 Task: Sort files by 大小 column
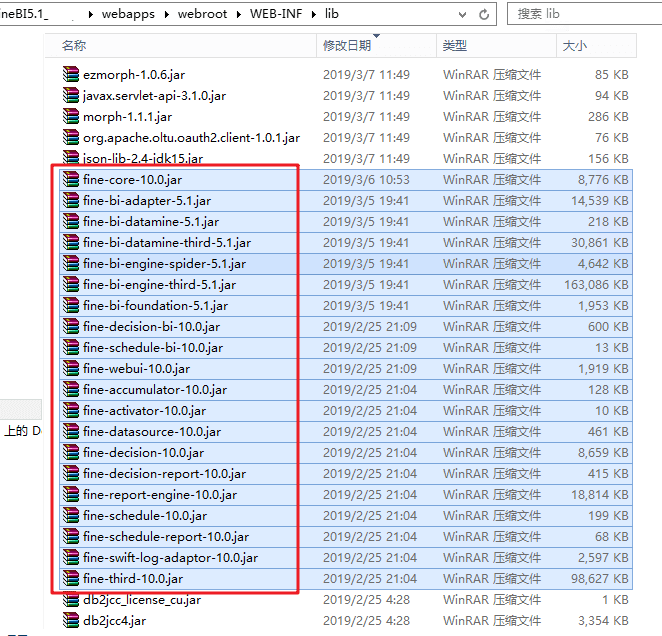(x=596, y=45)
